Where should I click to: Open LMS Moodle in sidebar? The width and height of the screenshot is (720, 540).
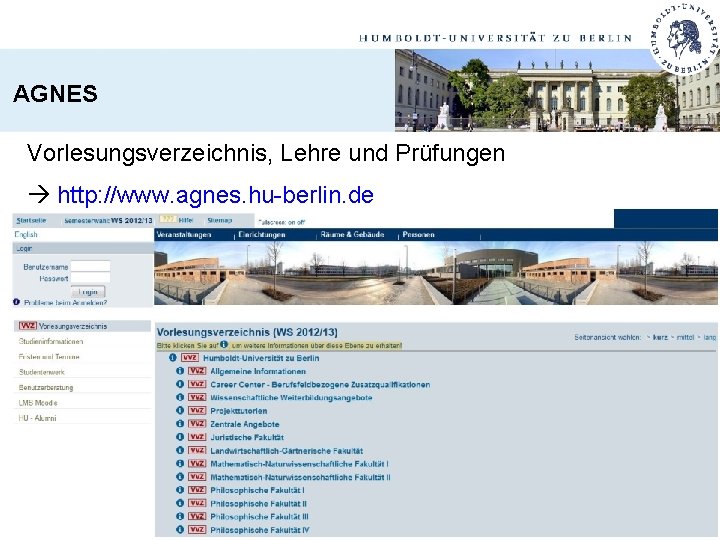pos(38,403)
